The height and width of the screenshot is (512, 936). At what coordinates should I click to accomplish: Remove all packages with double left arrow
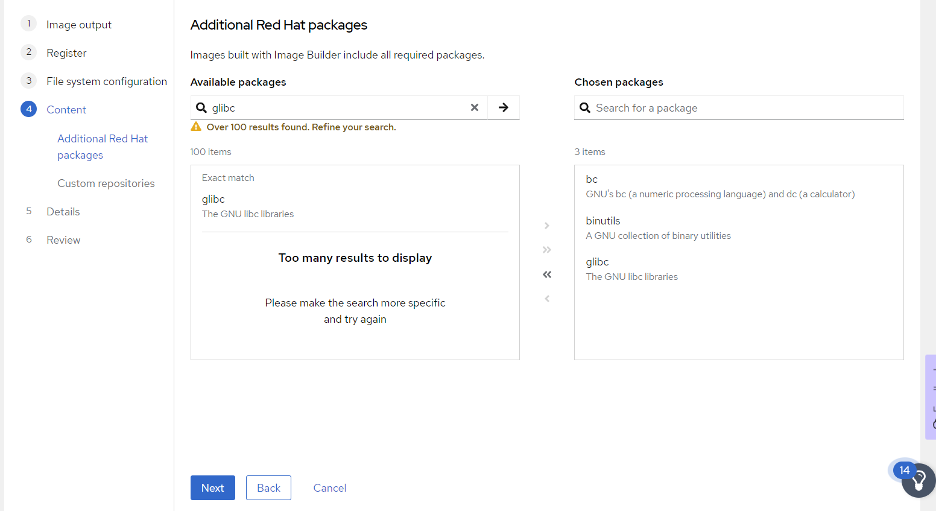click(547, 274)
